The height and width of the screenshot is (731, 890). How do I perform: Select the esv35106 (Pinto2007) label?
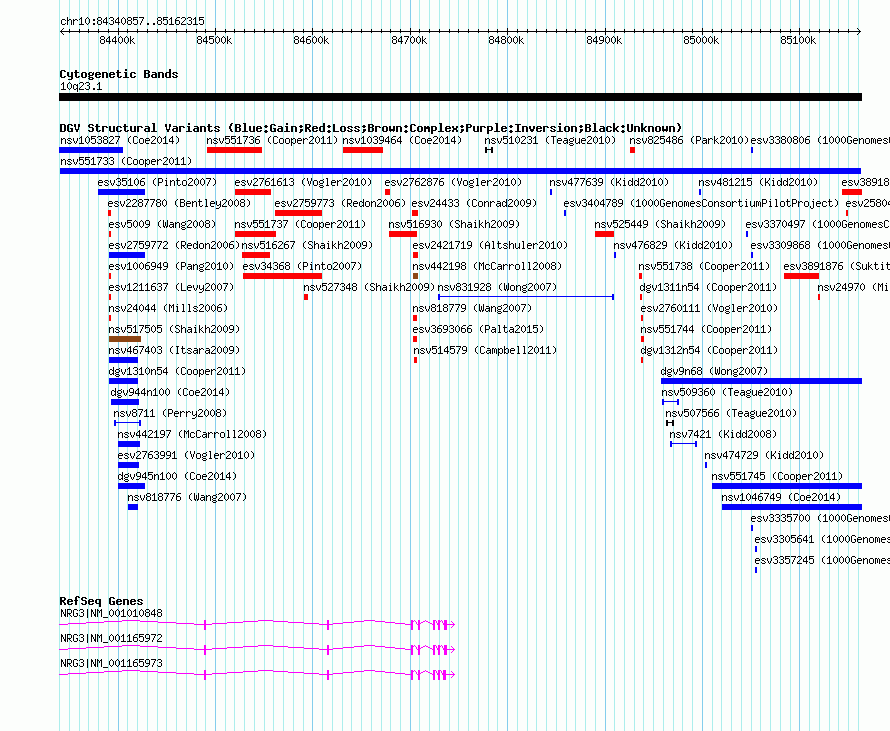click(x=157, y=182)
